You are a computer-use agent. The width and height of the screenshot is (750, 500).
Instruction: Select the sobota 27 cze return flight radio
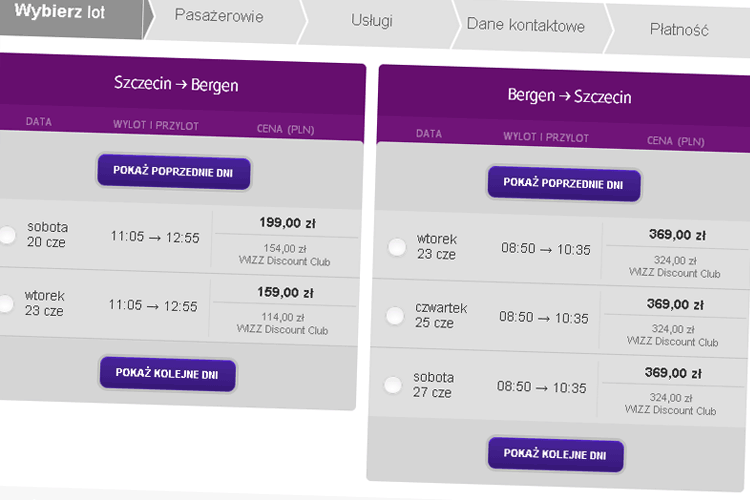(393, 385)
